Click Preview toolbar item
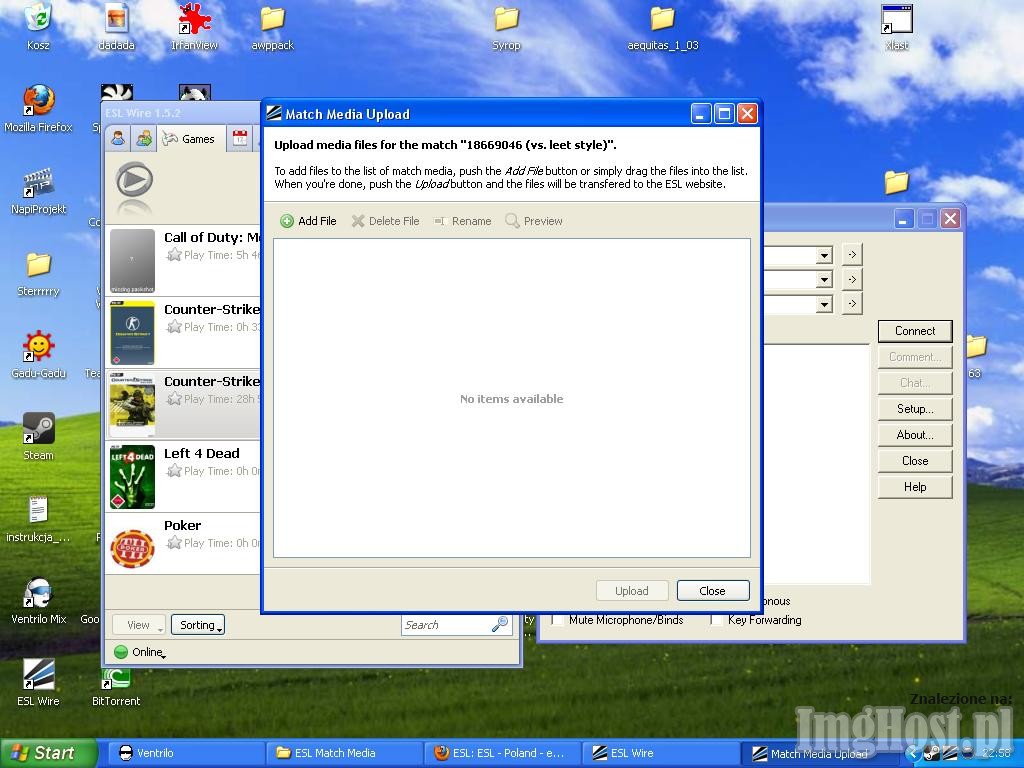Screen dimensions: 1024x768 pyautogui.click(x=534, y=221)
